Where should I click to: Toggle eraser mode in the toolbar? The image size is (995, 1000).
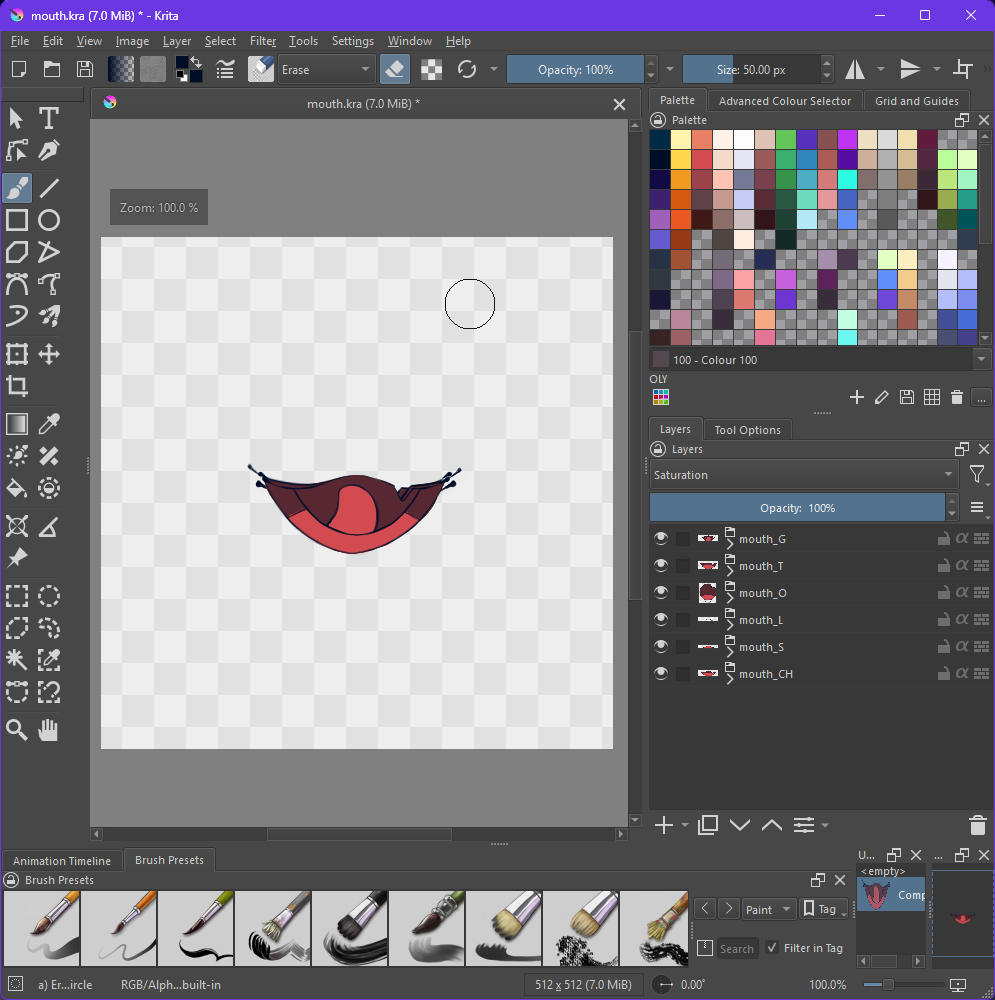(x=394, y=69)
